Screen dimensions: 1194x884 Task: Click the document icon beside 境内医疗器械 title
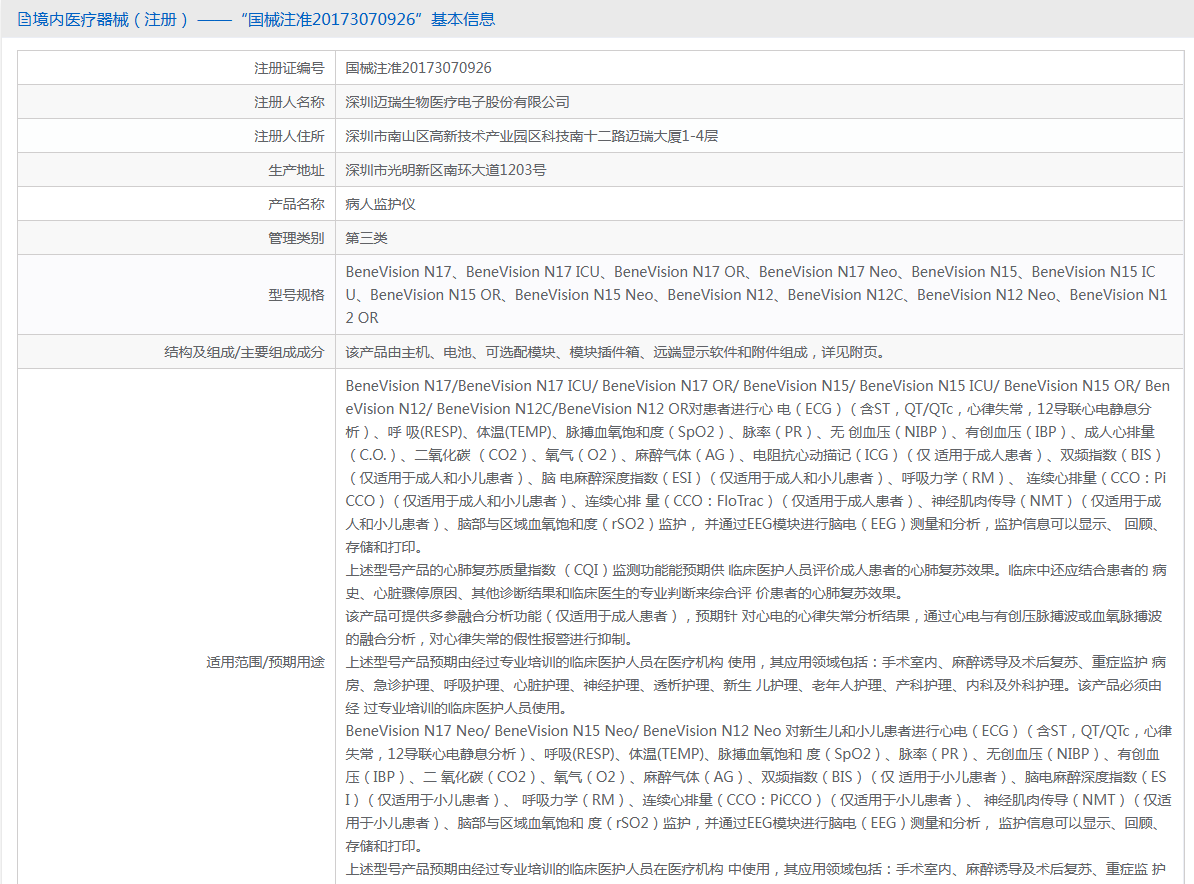pos(24,20)
